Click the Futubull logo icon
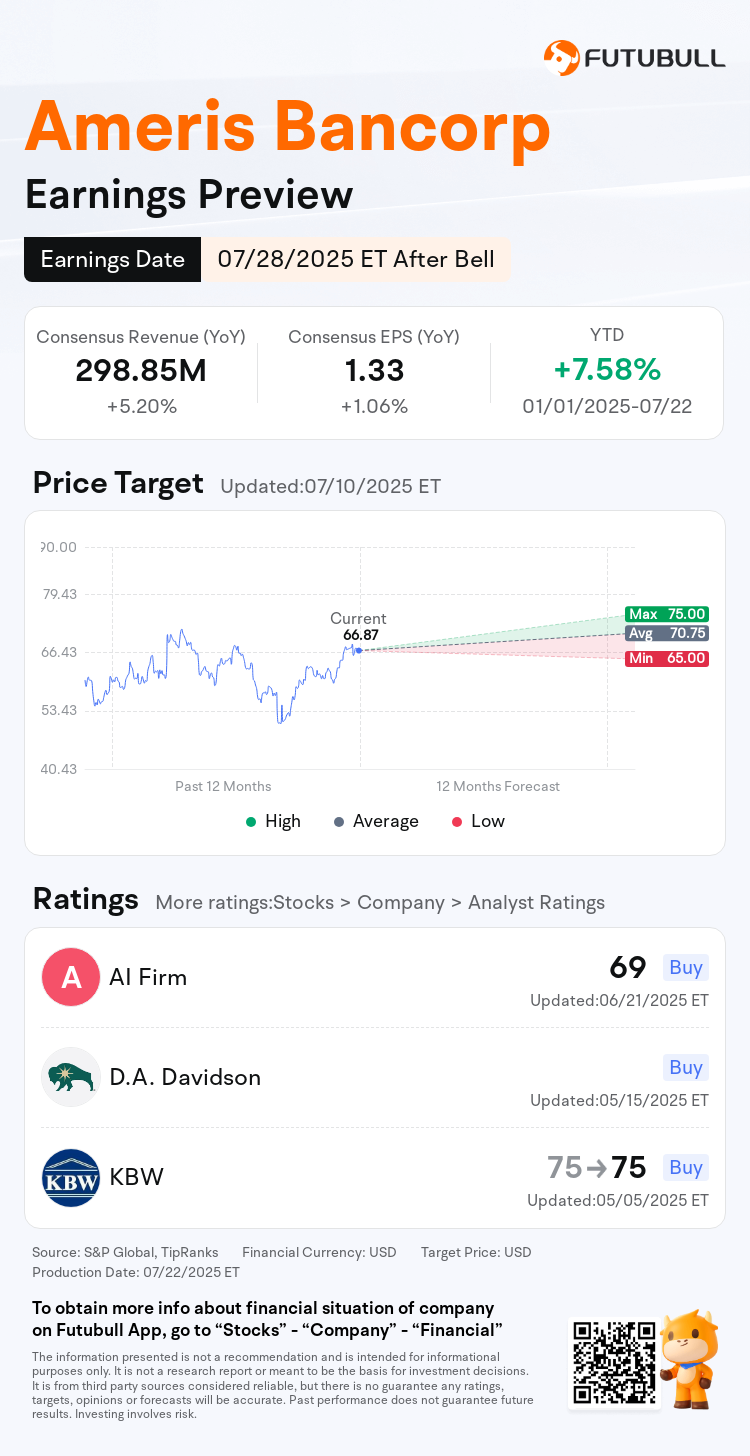 [561, 57]
